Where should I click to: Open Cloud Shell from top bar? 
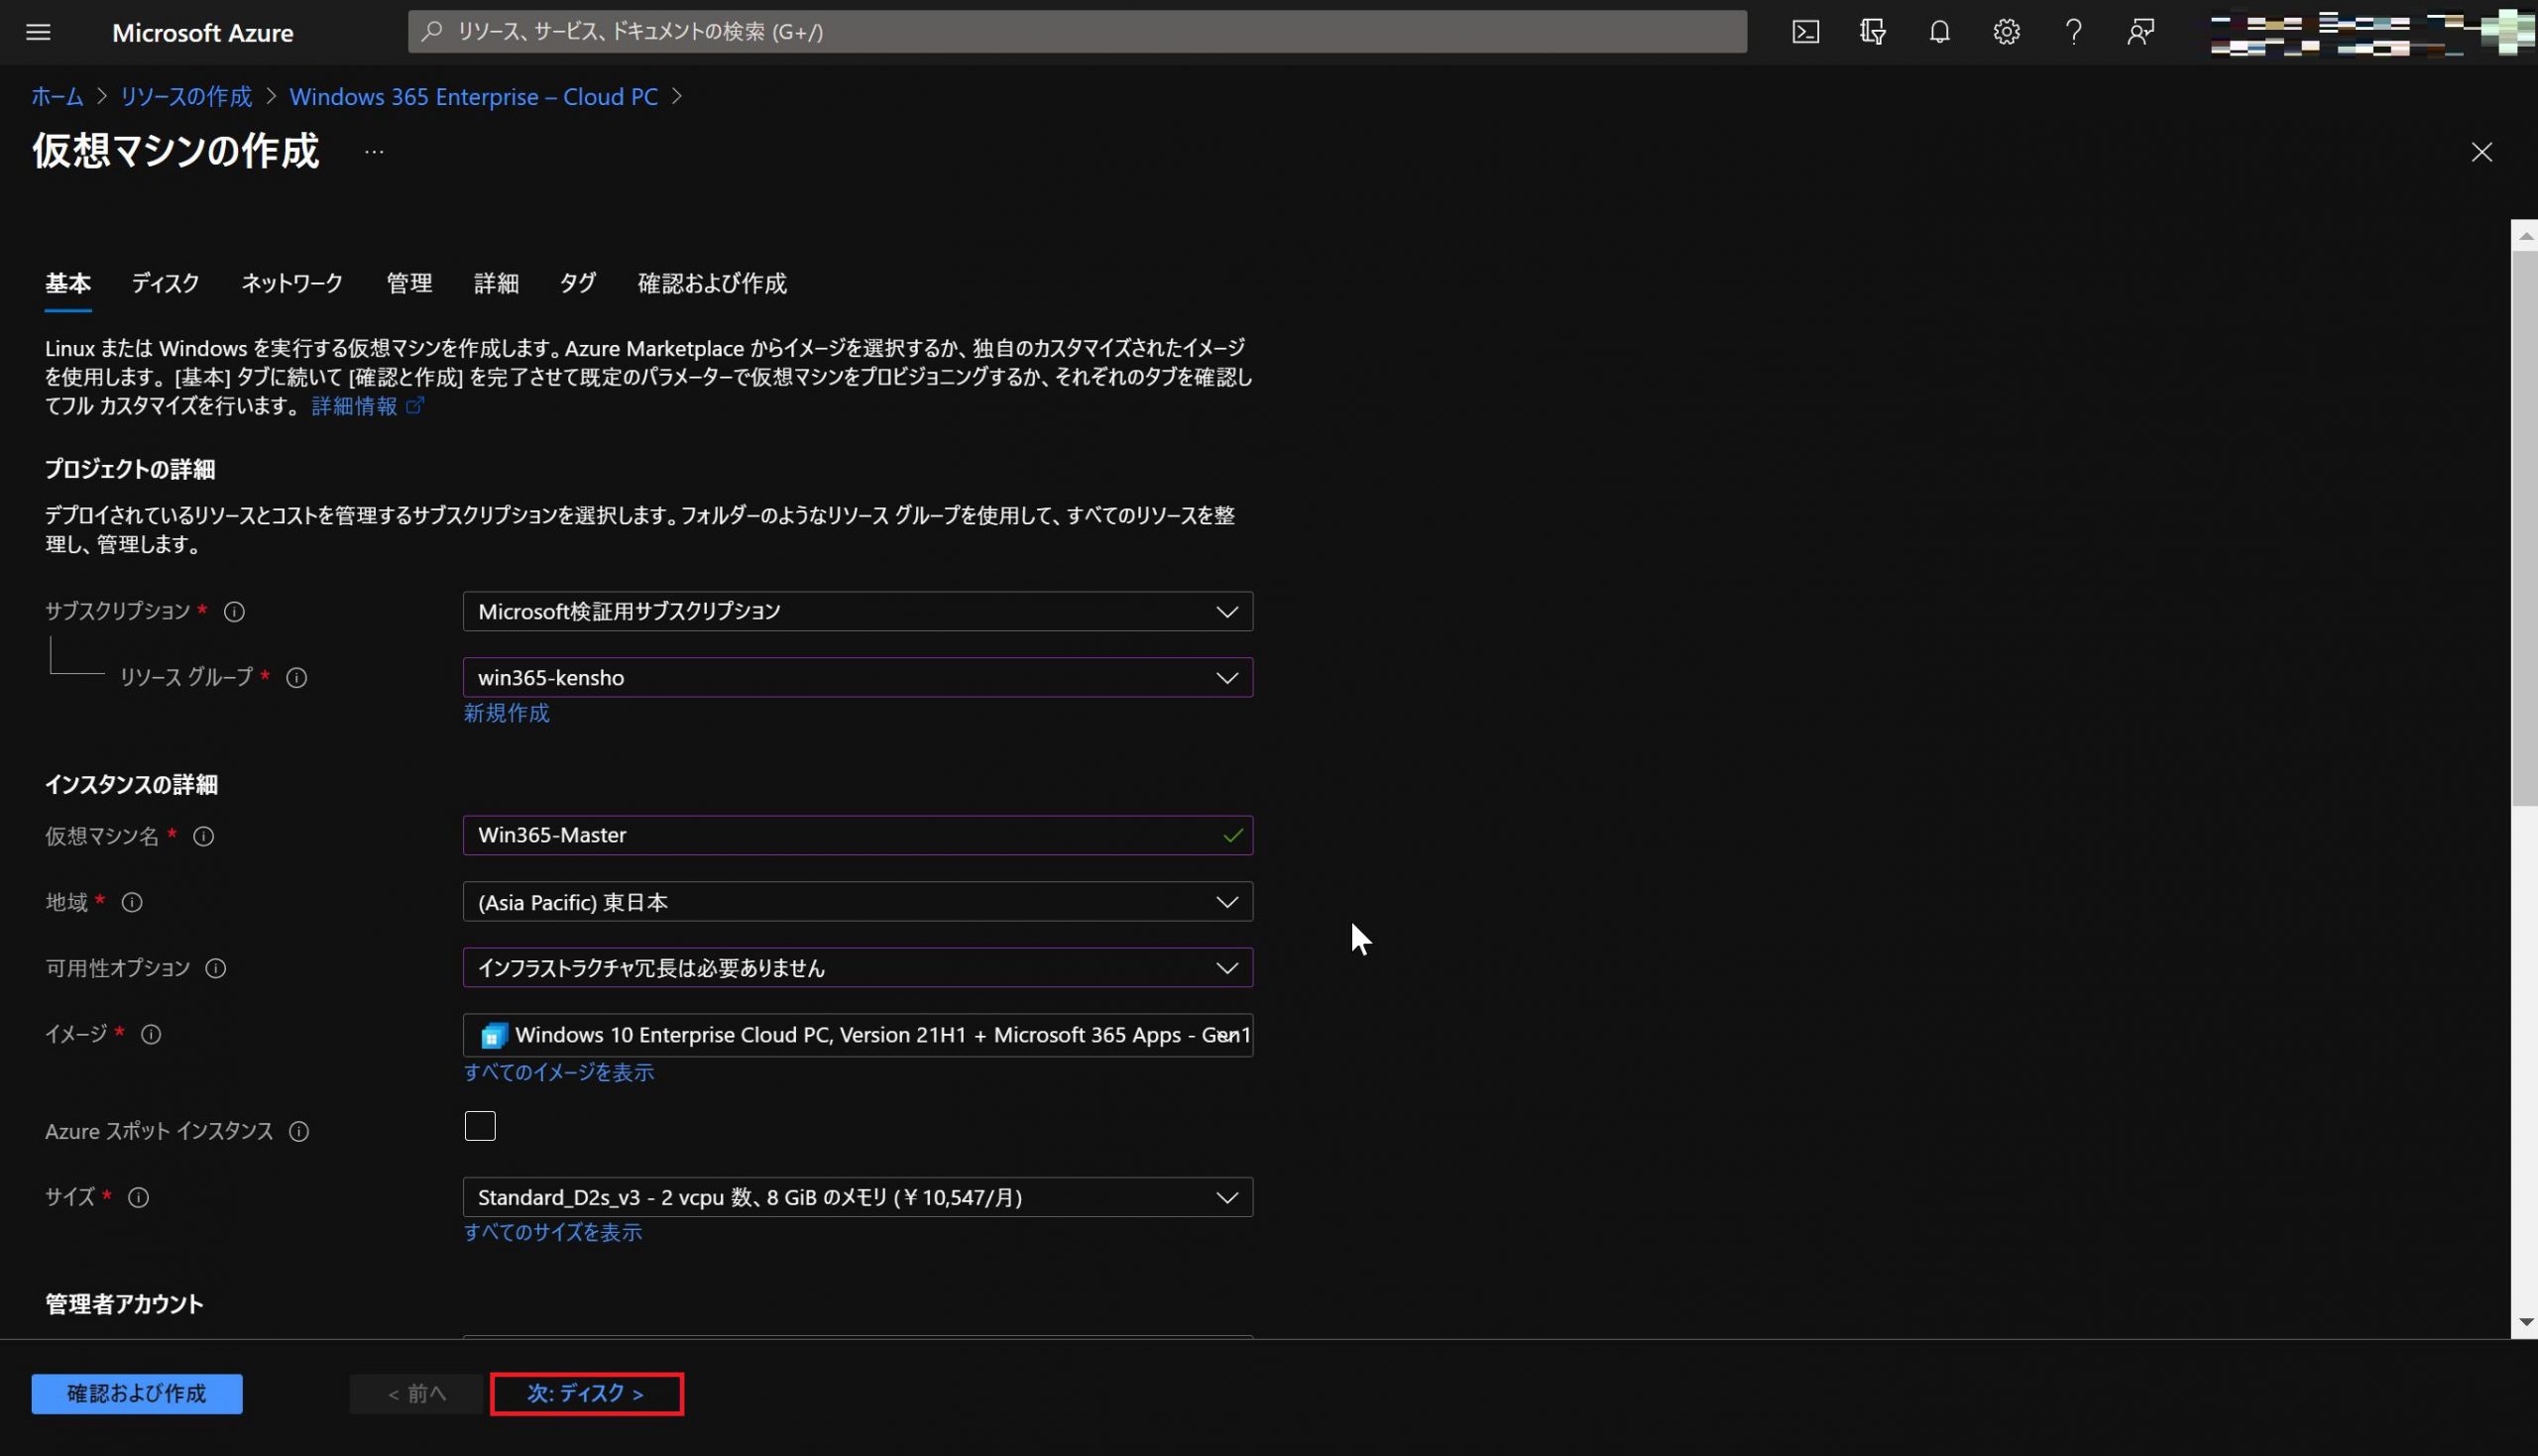1805,32
